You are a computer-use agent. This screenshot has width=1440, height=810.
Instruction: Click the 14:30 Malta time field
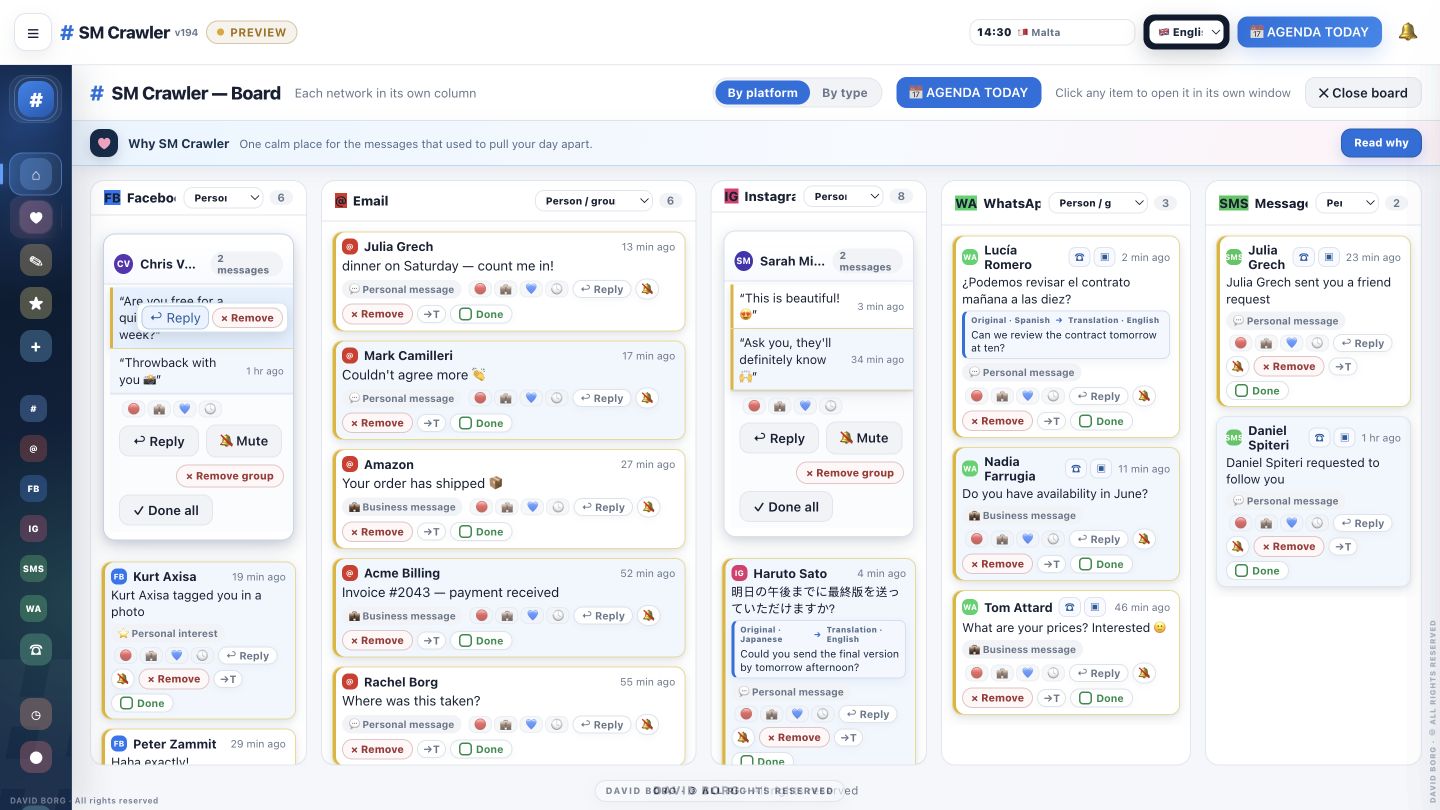pyautogui.click(x=1052, y=32)
